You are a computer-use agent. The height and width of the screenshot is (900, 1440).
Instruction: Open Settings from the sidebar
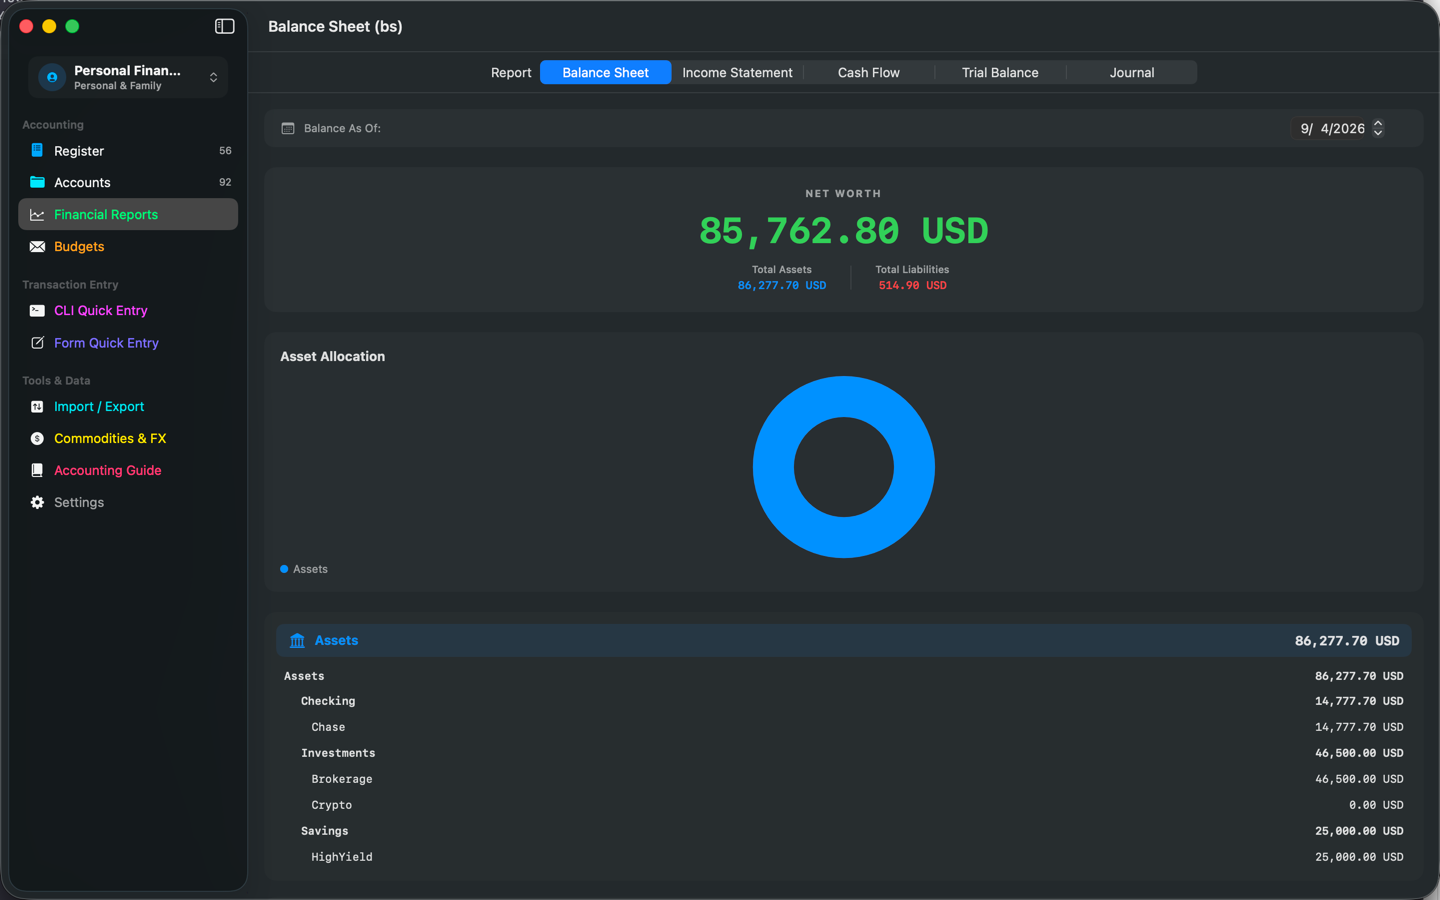pyautogui.click(x=128, y=502)
